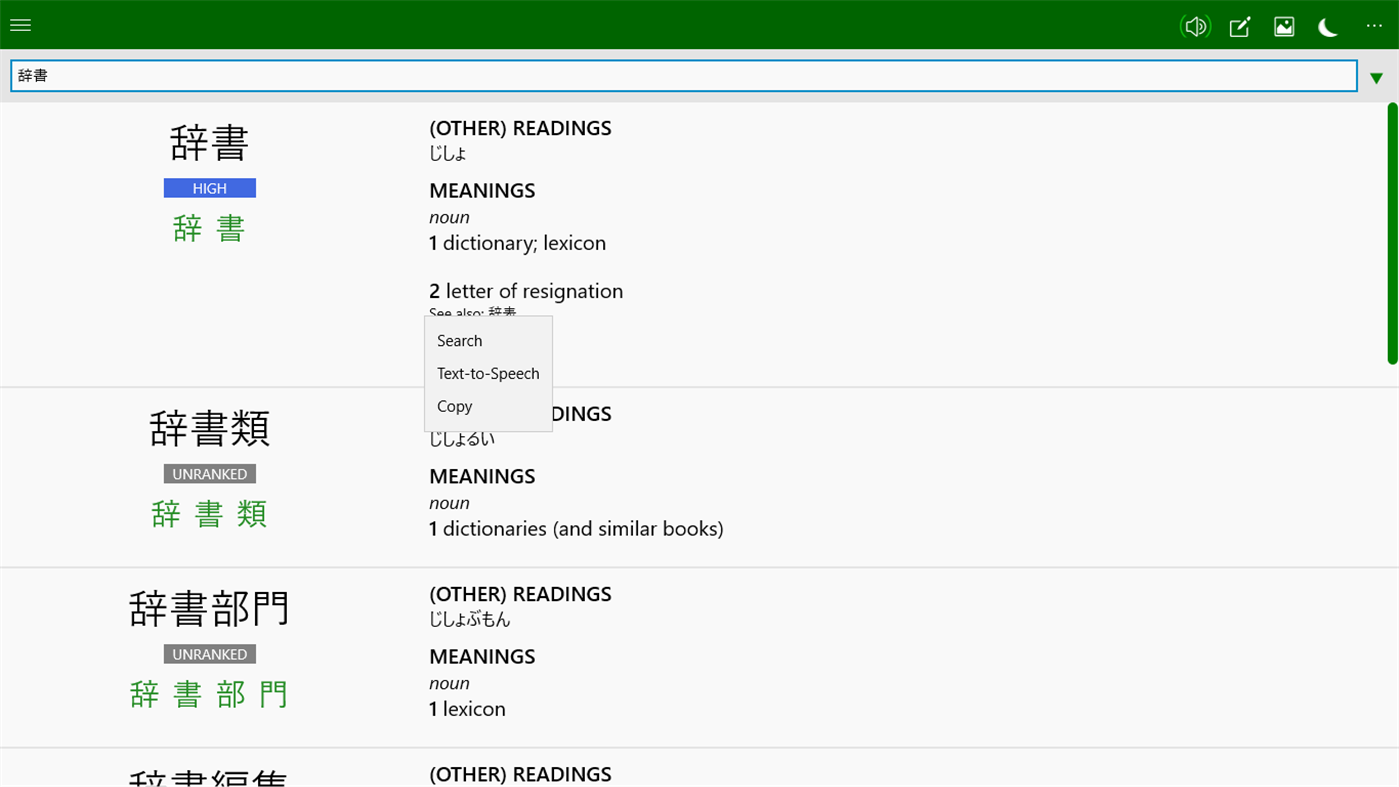Screen dimensions: 1399x787
Task: Toggle the UNRANKED tag on 辞書類
Action: coord(209,473)
